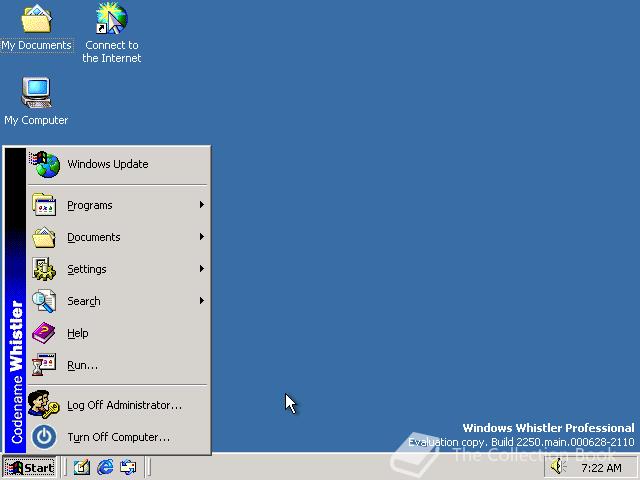Select Log Off Administrator...
This screenshot has height=480, width=640.
118,405
